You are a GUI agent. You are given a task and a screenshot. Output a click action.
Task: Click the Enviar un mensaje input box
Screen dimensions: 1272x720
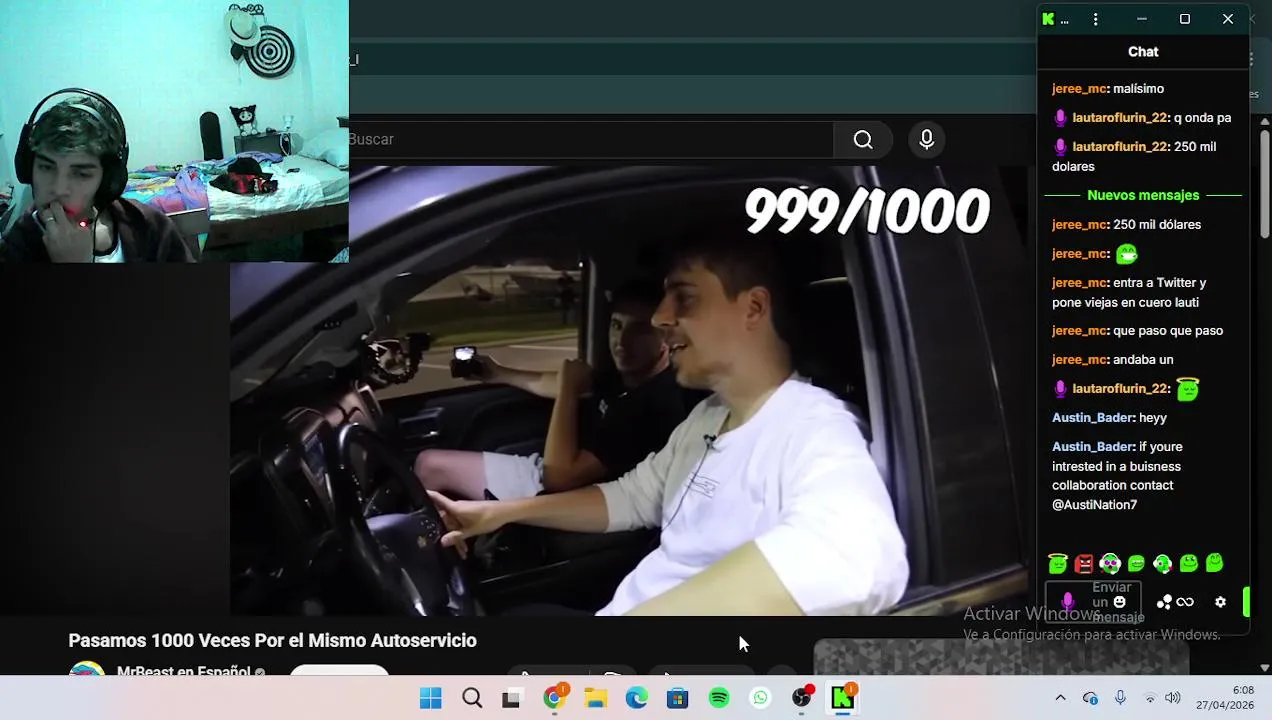tap(1093, 602)
